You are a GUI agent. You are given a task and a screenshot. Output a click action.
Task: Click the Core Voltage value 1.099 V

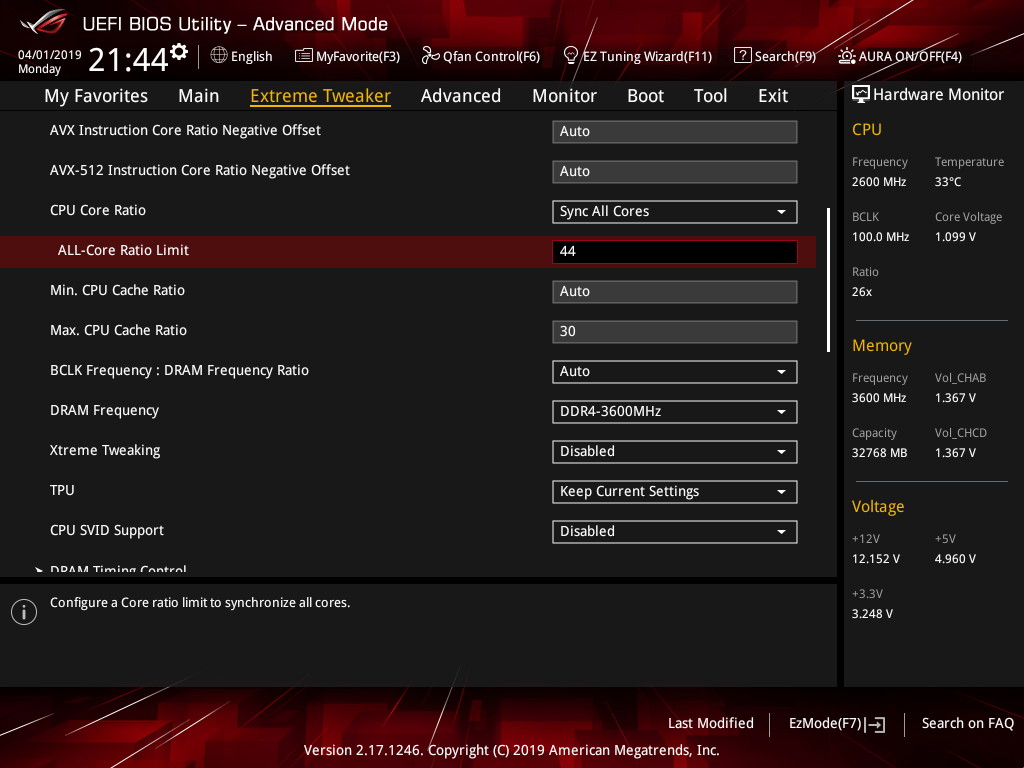tap(955, 236)
